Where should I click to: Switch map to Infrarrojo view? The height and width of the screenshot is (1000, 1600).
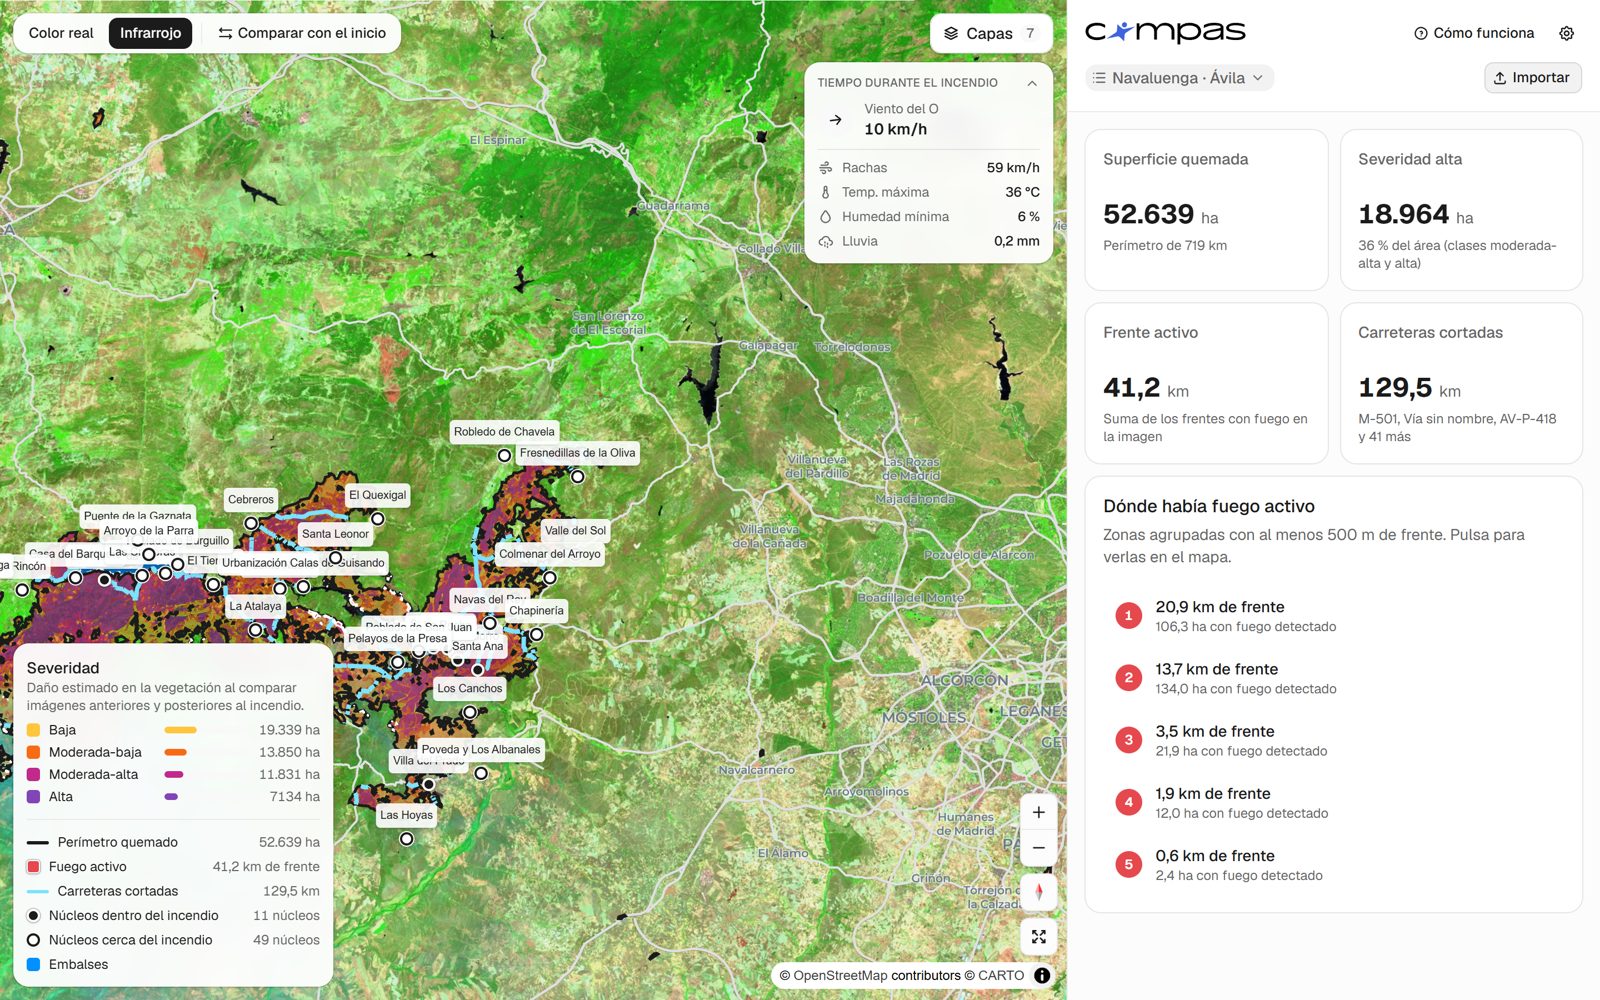point(150,33)
